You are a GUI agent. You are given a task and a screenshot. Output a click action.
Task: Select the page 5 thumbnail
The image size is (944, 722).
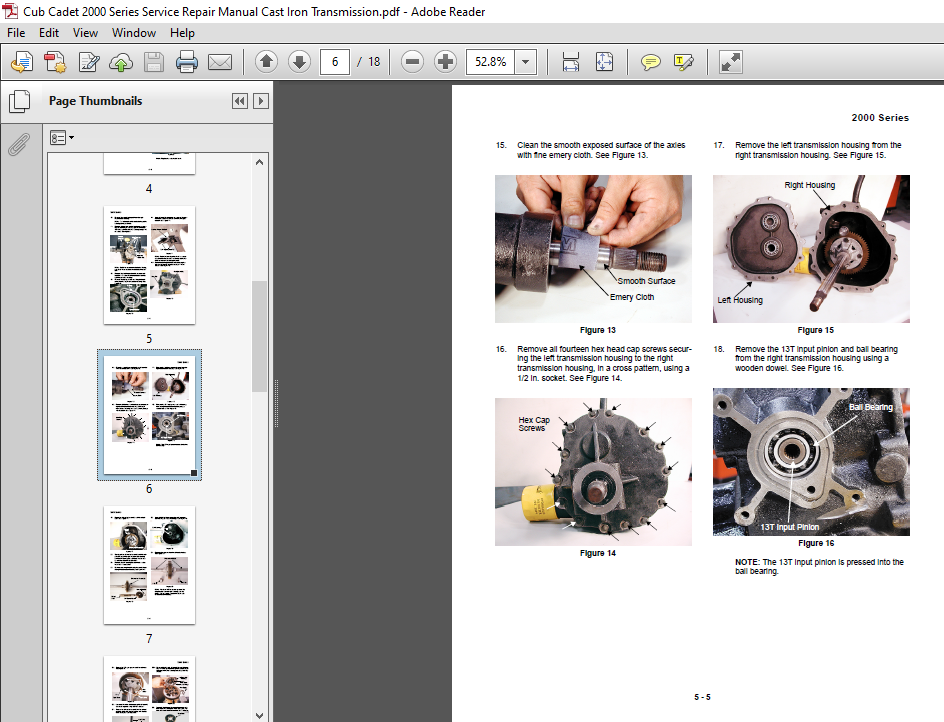pos(149,265)
